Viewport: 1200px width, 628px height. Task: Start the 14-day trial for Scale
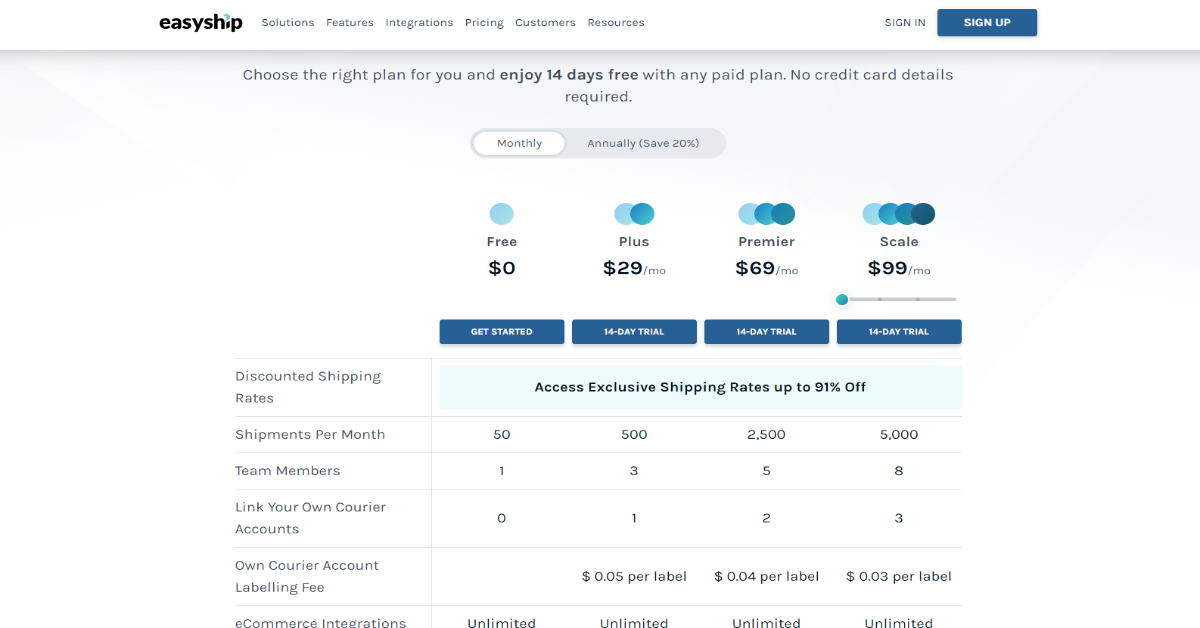(899, 332)
